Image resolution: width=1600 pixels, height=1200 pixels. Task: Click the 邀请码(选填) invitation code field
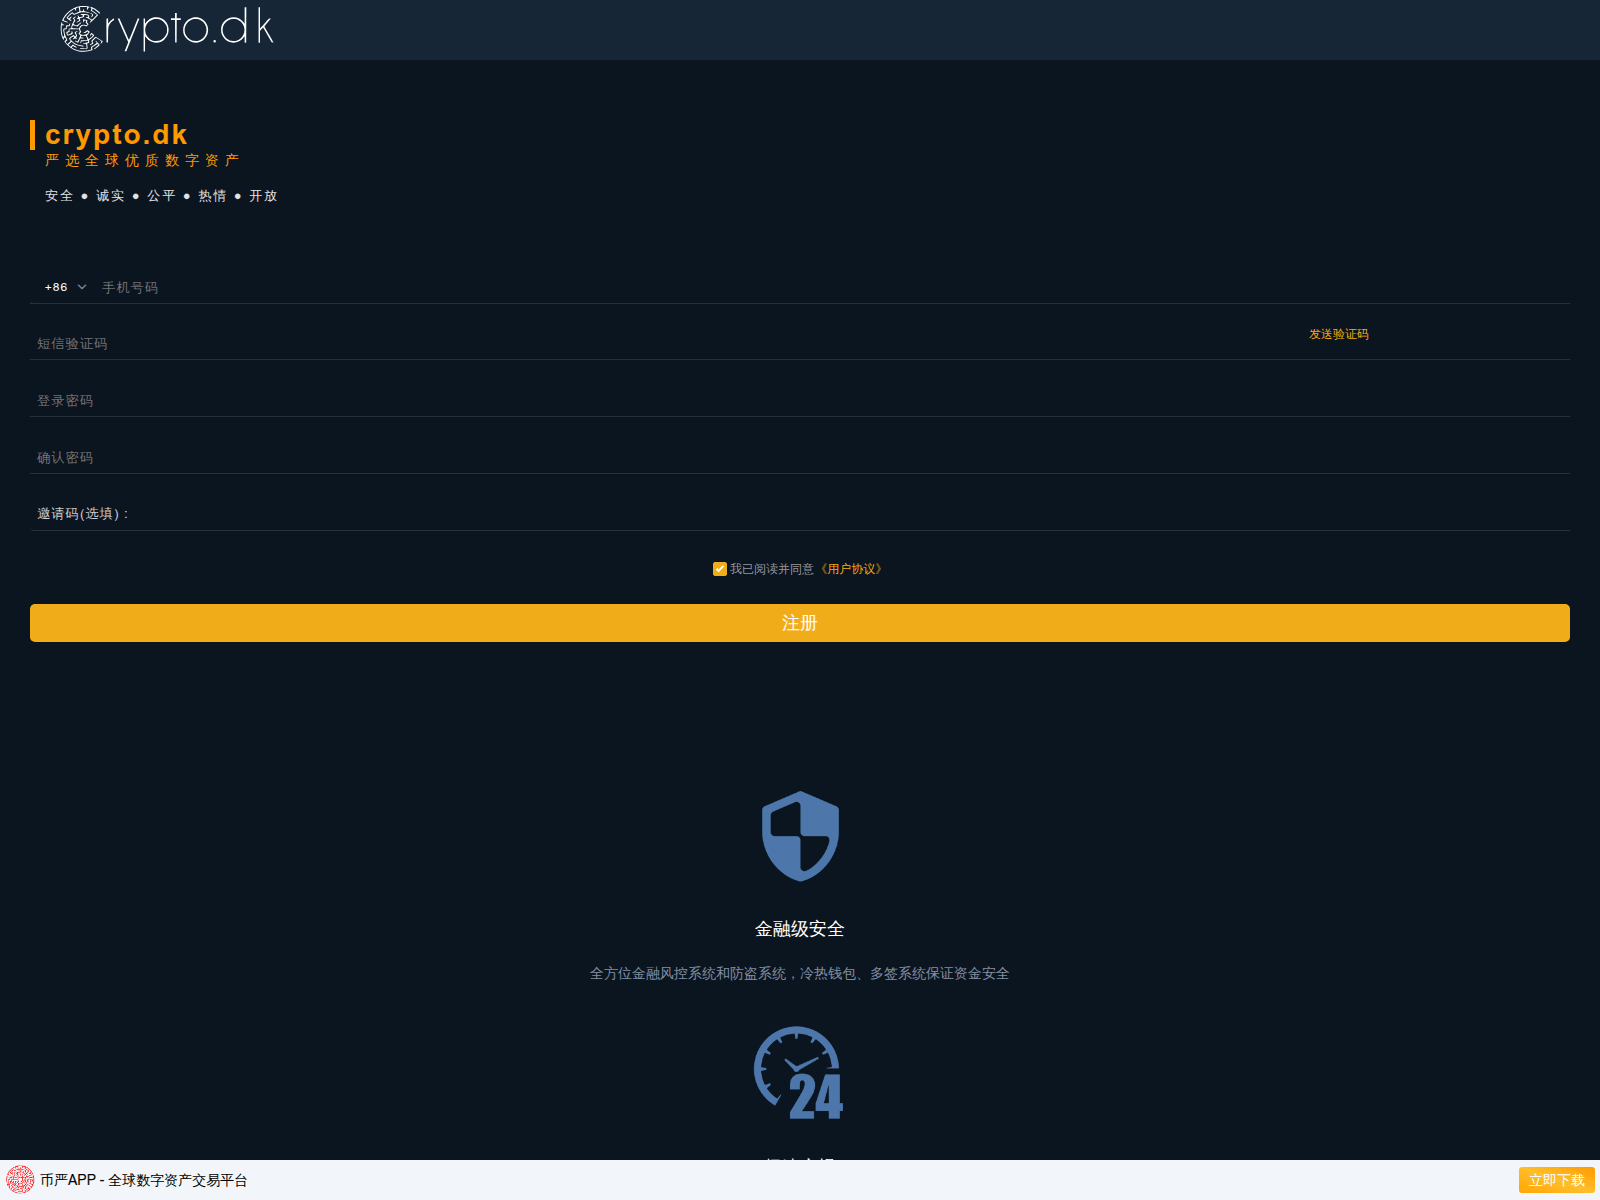[x=850, y=514]
